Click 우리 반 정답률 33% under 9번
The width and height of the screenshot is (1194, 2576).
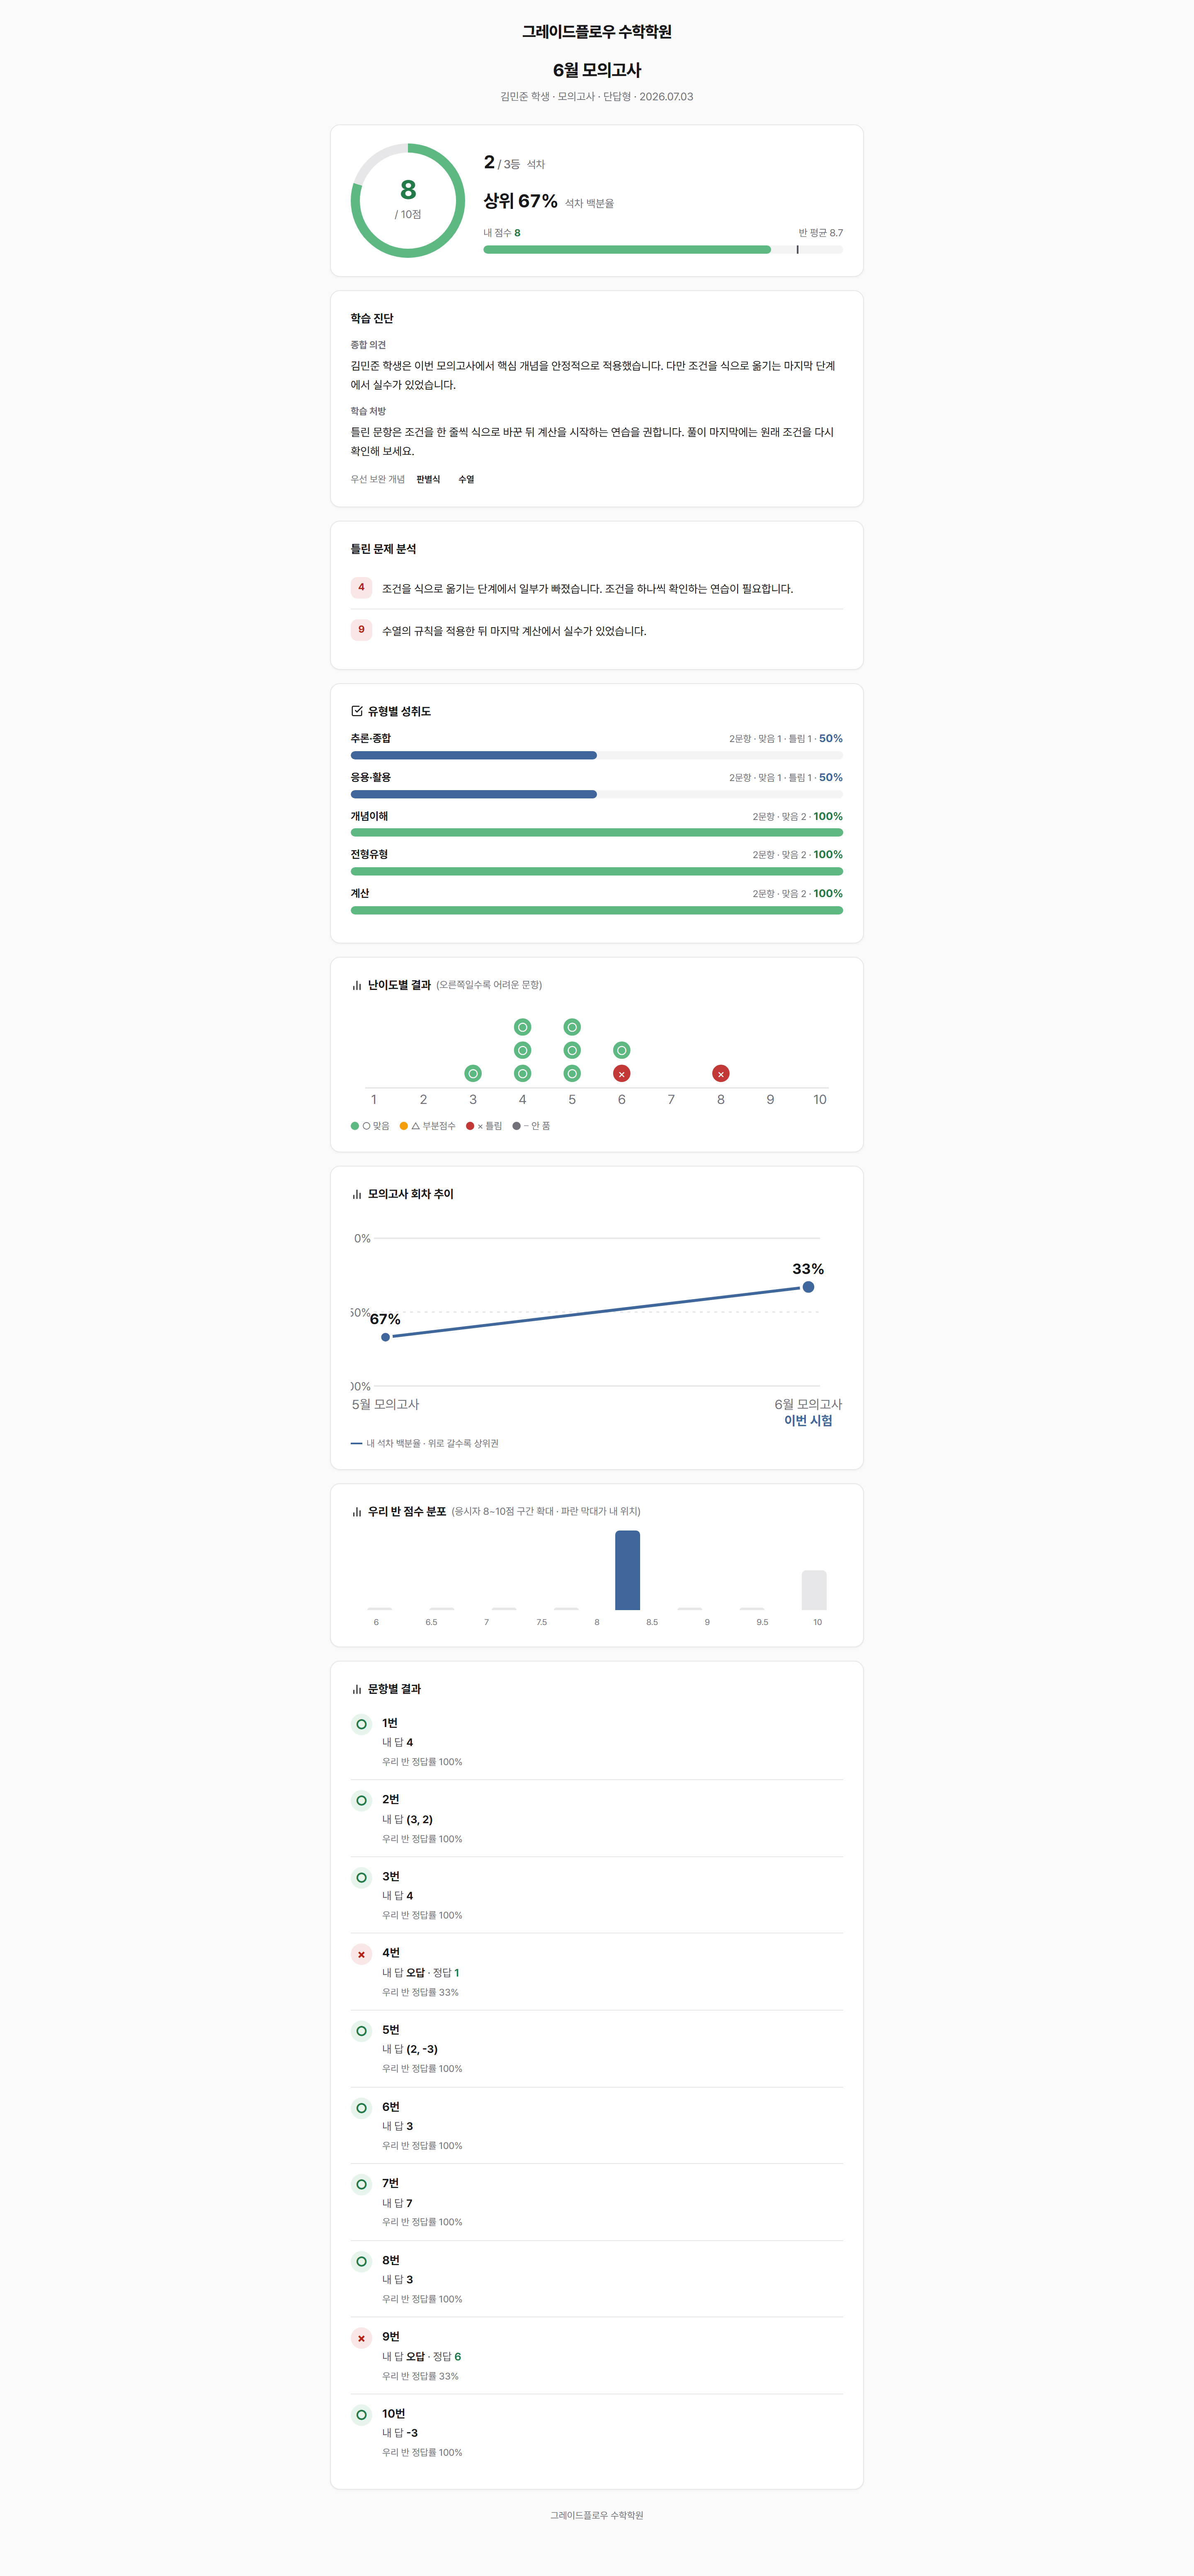[420, 2376]
